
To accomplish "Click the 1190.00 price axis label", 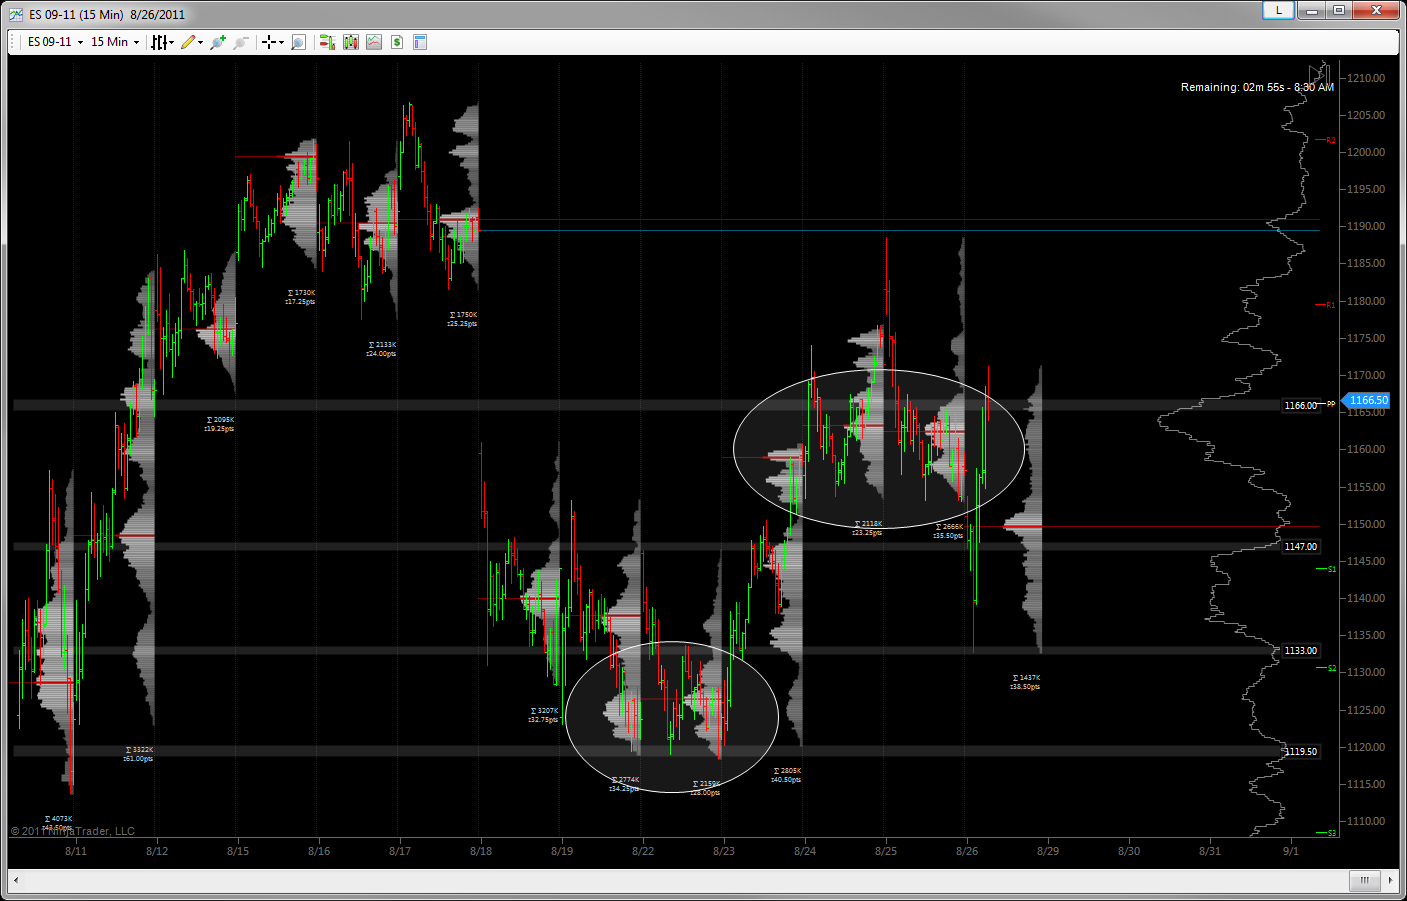I will [1366, 227].
